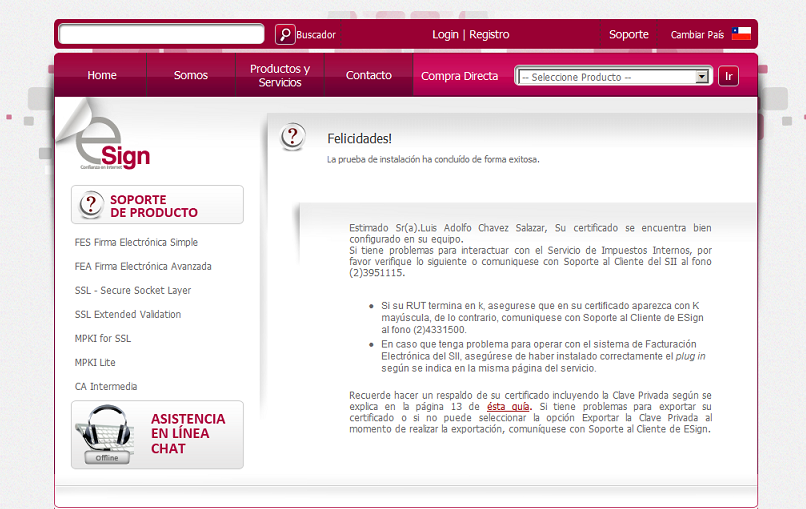Open the 'ésta guía' hyperlink
Screen dimensions: 806x509
[508, 407]
